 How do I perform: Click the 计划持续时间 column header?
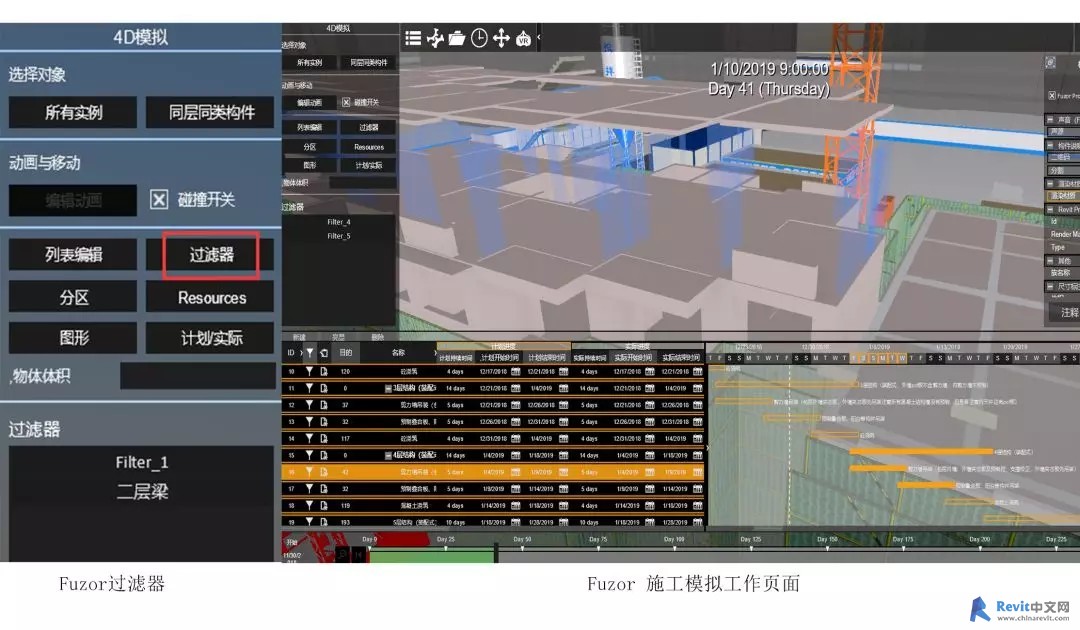[455, 357]
